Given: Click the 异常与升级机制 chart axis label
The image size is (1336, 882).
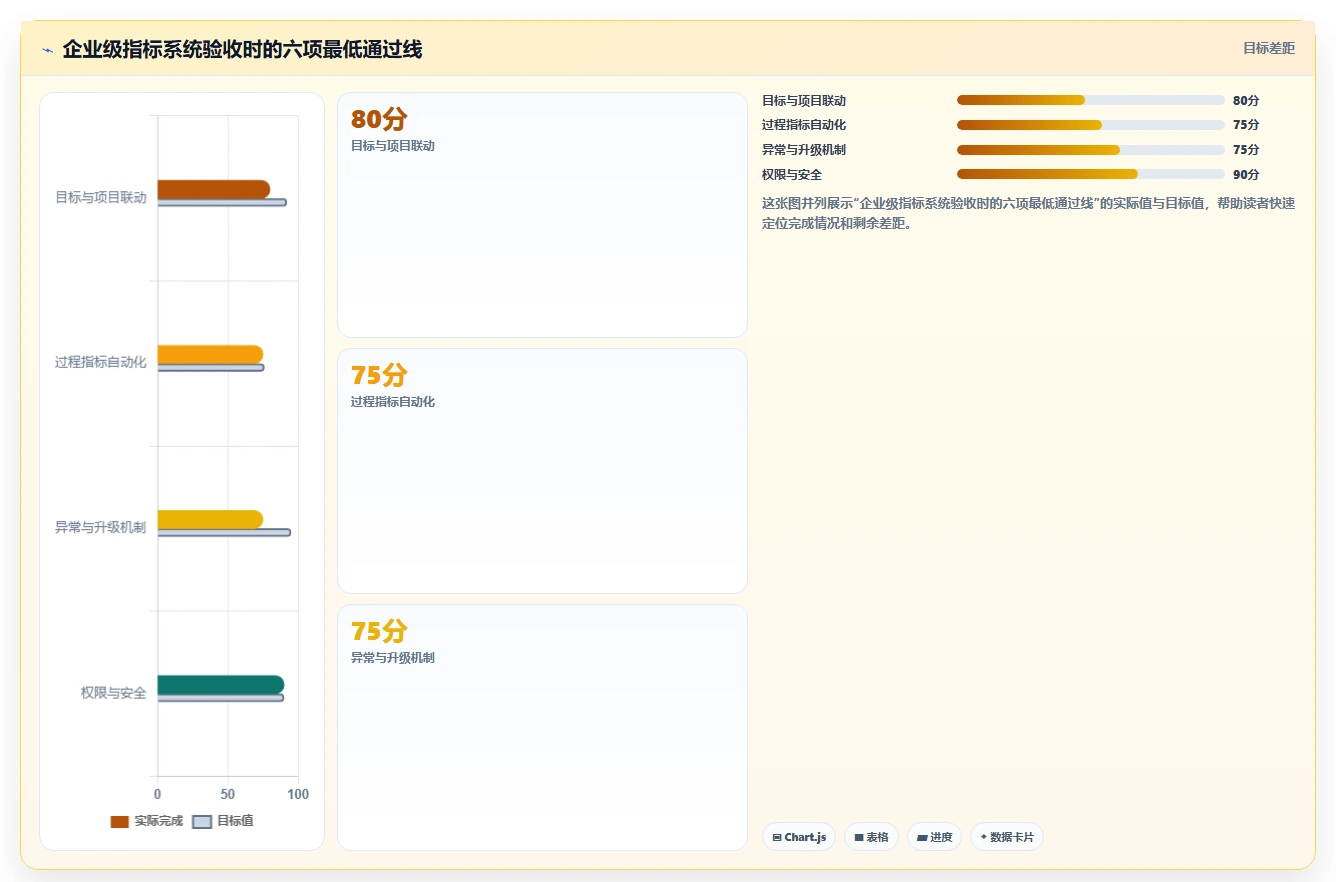Looking at the screenshot, I should click(x=101, y=528).
